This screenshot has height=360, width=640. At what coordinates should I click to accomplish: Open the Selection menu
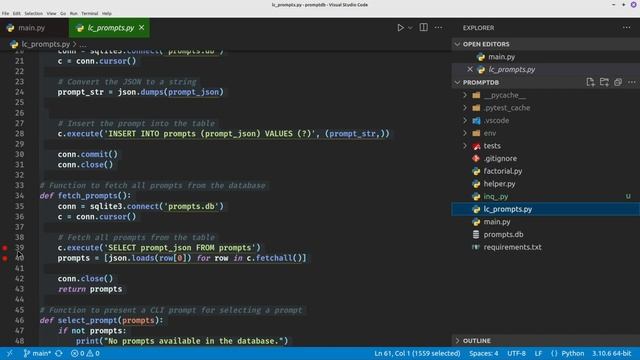coord(33,13)
